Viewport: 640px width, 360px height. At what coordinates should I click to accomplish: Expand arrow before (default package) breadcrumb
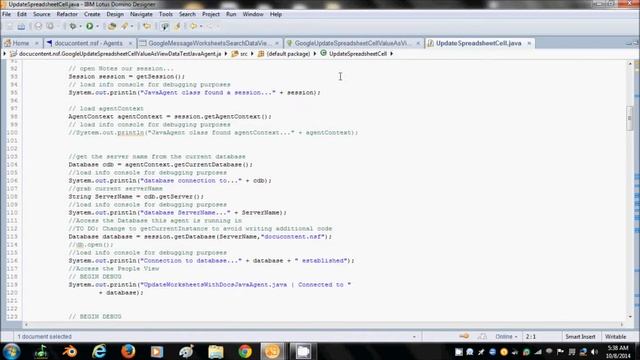252,54
